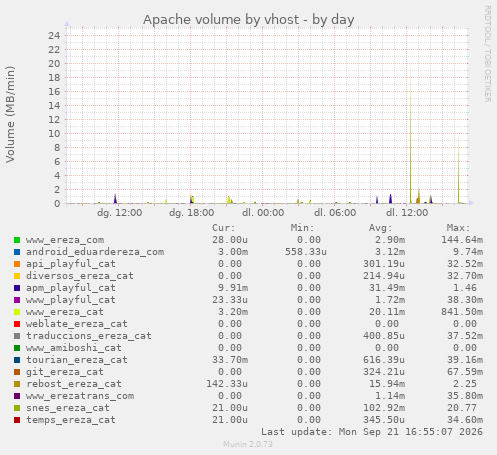Click the tourian_ereza_cat navy swatch
Viewport: 497px width, 455px height.
pyautogui.click(x=17, y=360)
